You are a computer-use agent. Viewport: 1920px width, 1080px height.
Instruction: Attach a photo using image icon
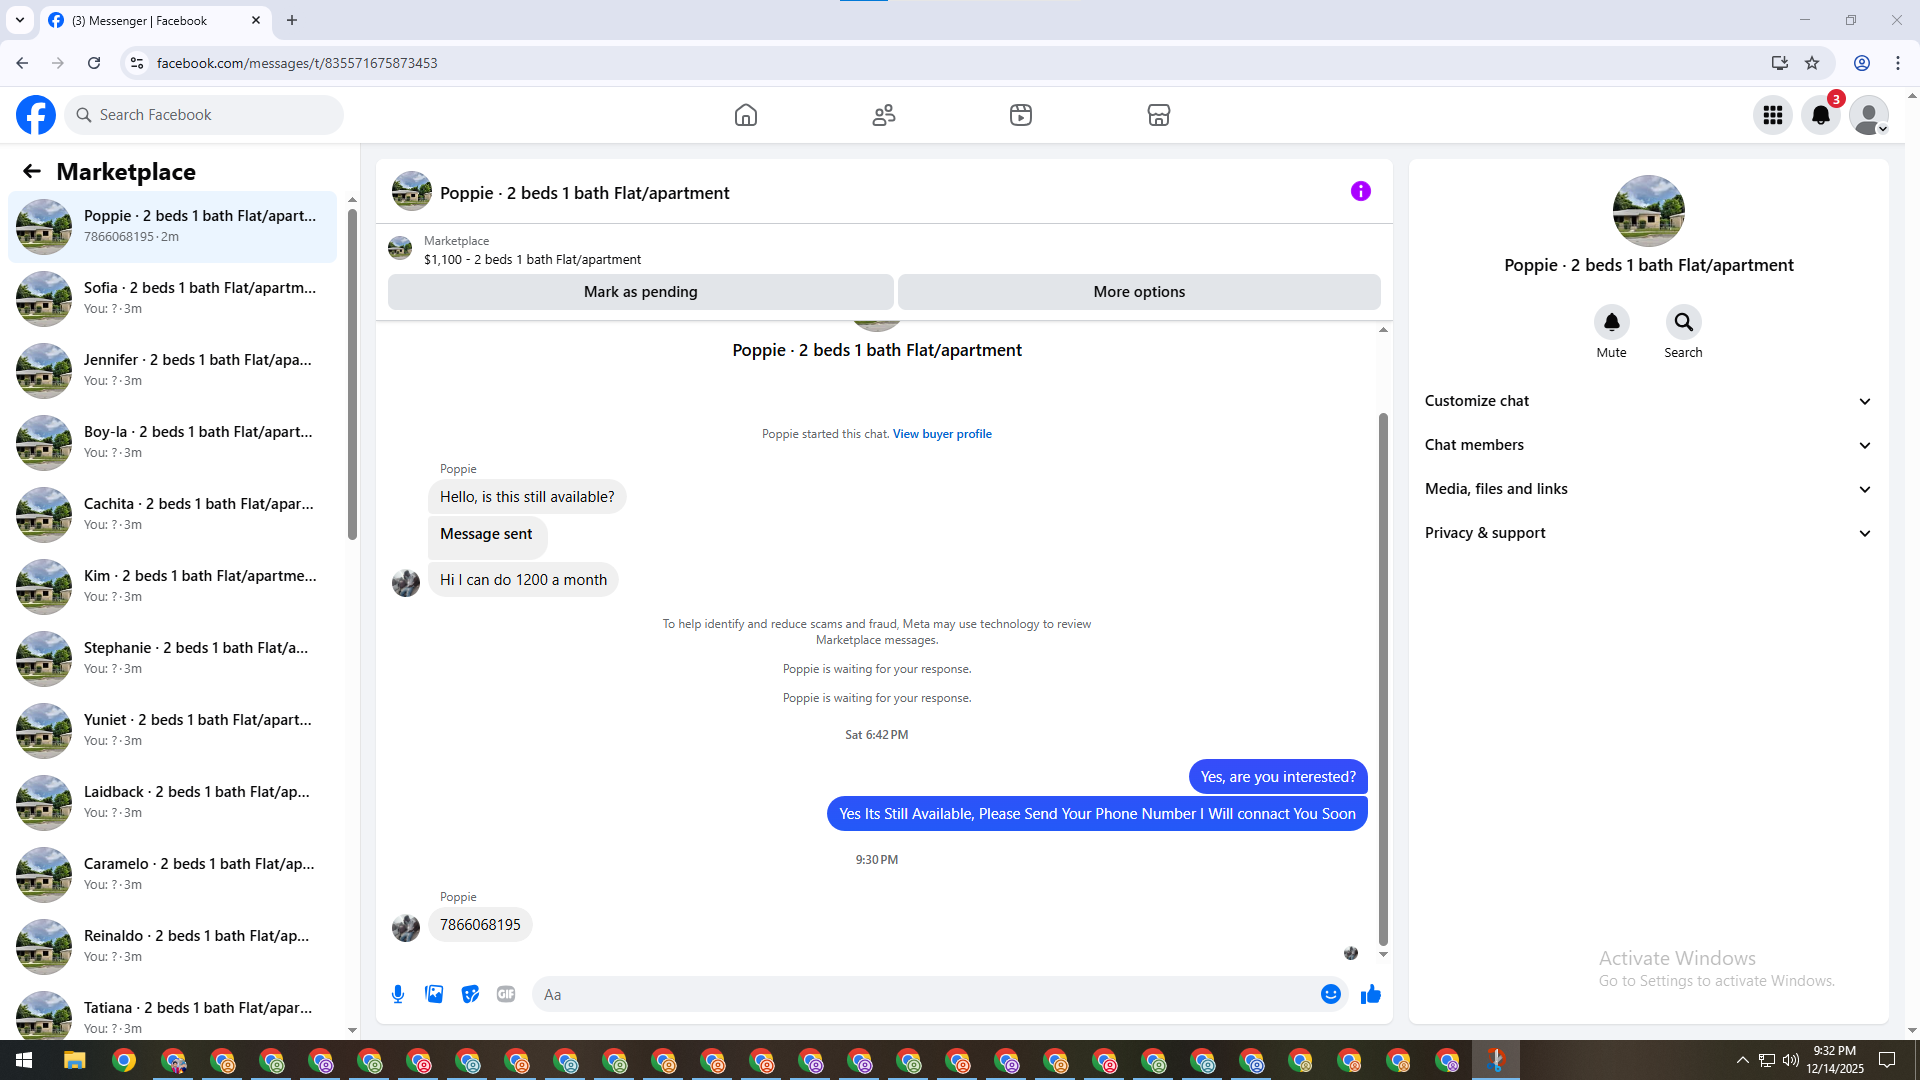click(x=434, y=994)
